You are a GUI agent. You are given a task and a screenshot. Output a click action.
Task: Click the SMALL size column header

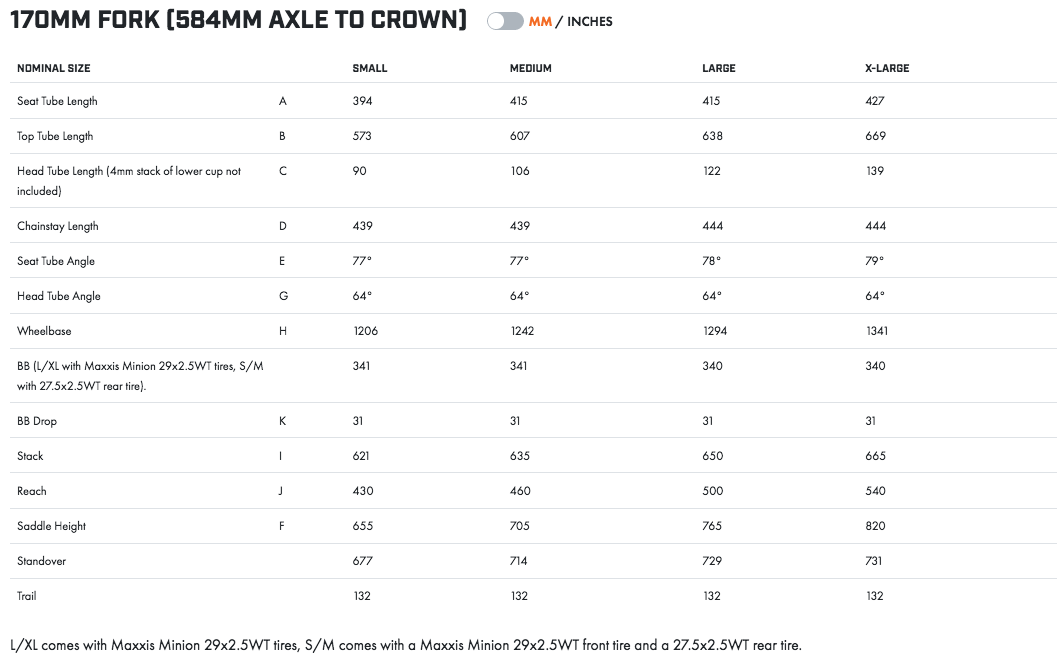click(370, 68)
